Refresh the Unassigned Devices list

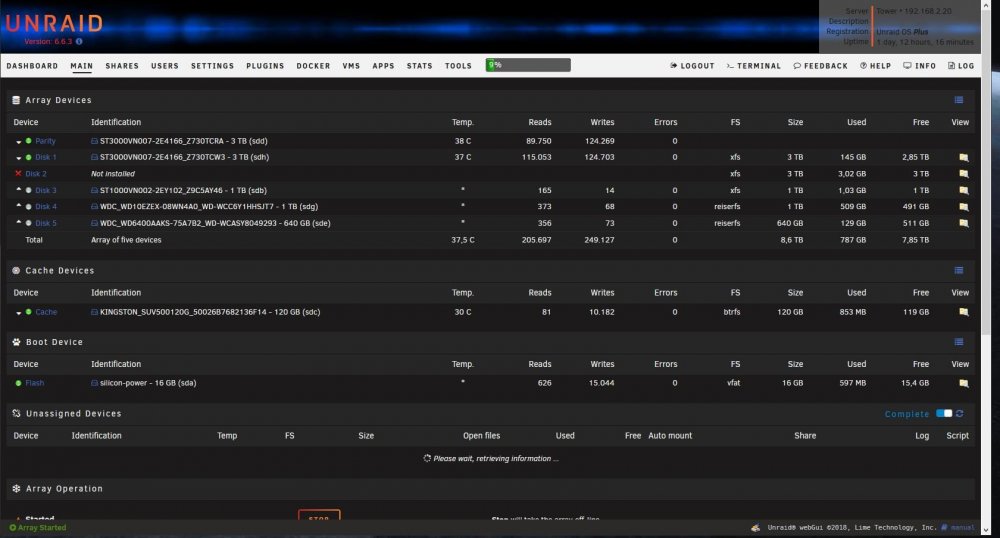[959, 414]
